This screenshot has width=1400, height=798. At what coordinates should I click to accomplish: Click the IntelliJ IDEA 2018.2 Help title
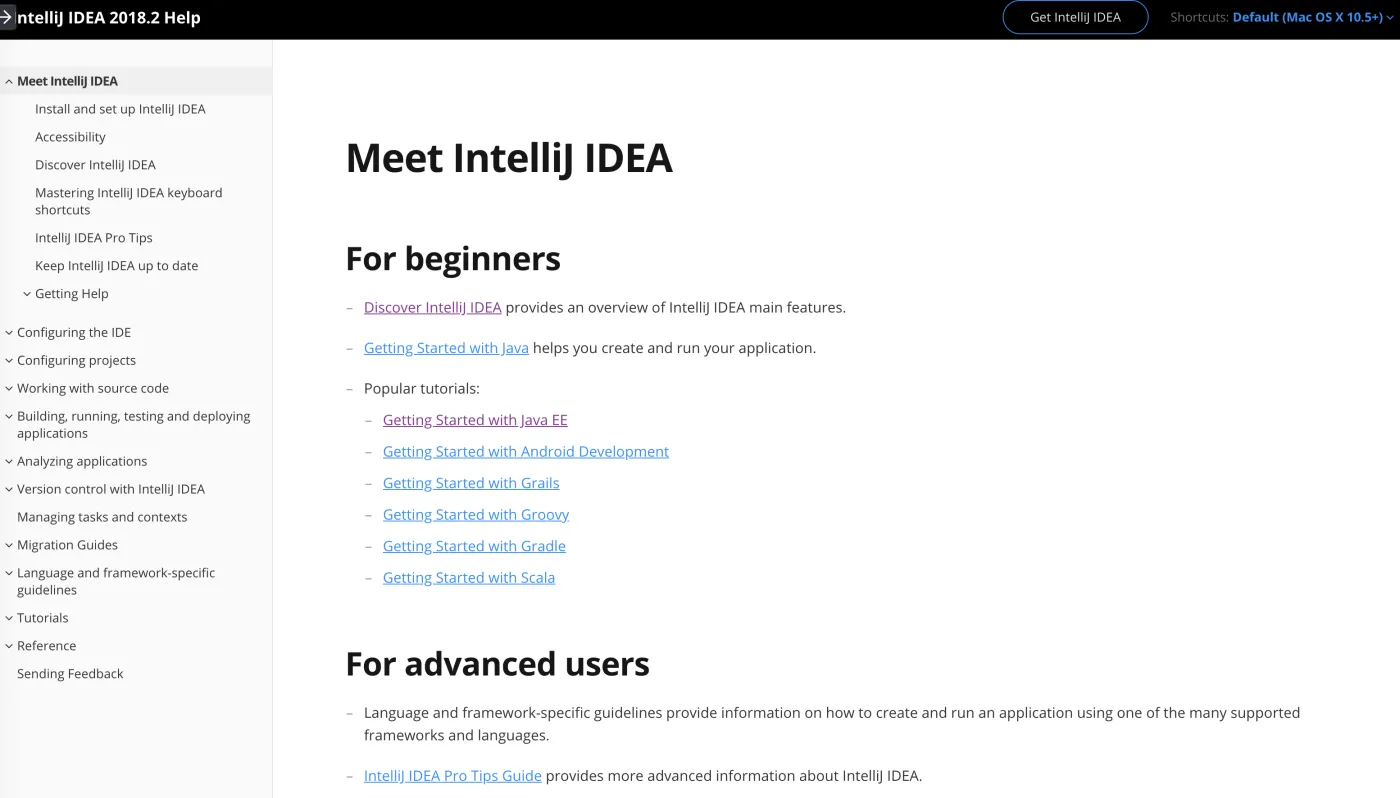pyautogui.click(x=108, y=17)
